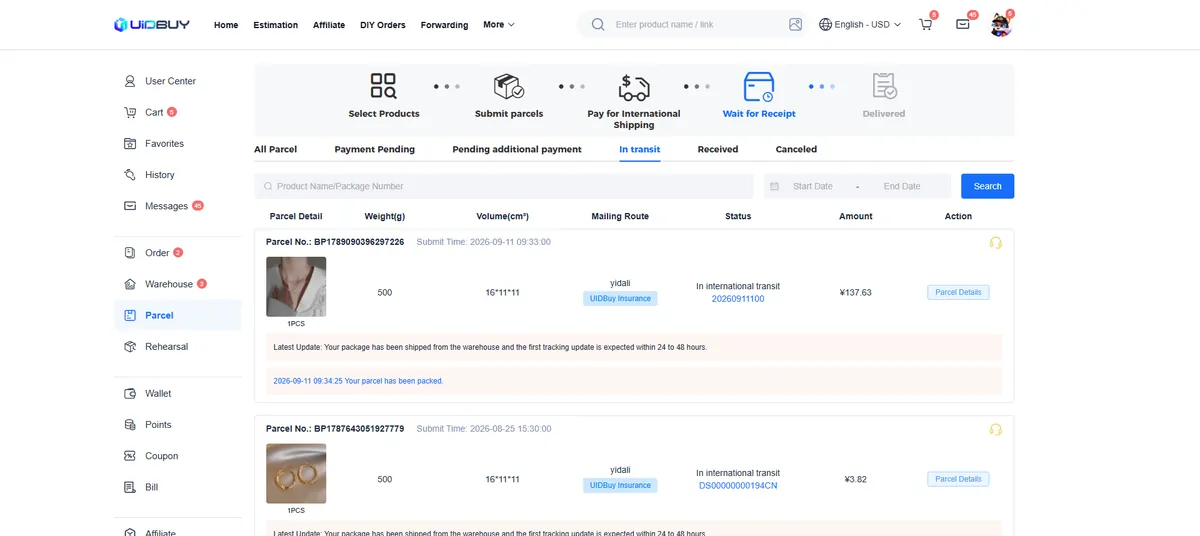Screen dimensions: 1200x536
Task: Open the Forwarding nav item
Action: [x=444, y=25]
